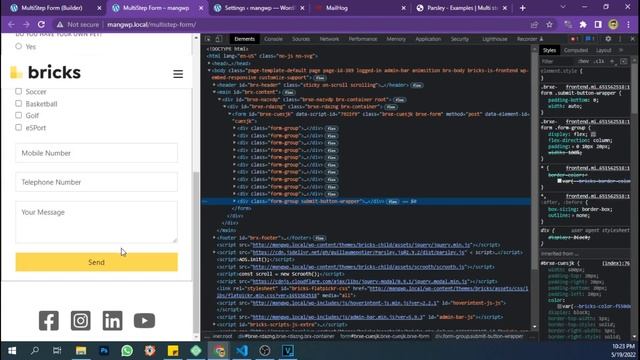Open the Instagram social icon
This screenshot has height=360, width=640.
80,321
